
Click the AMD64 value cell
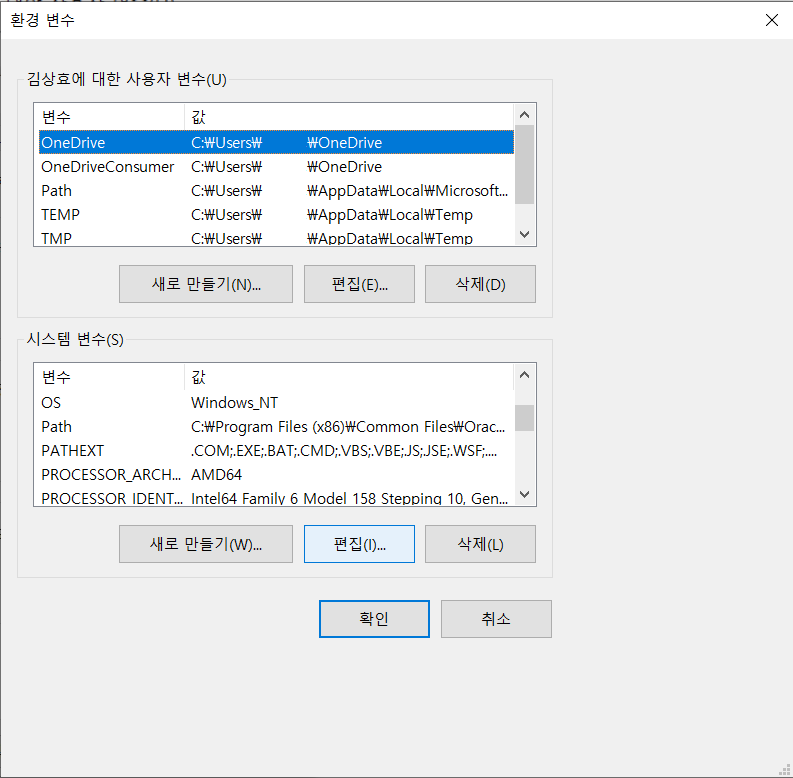[216, 475]
